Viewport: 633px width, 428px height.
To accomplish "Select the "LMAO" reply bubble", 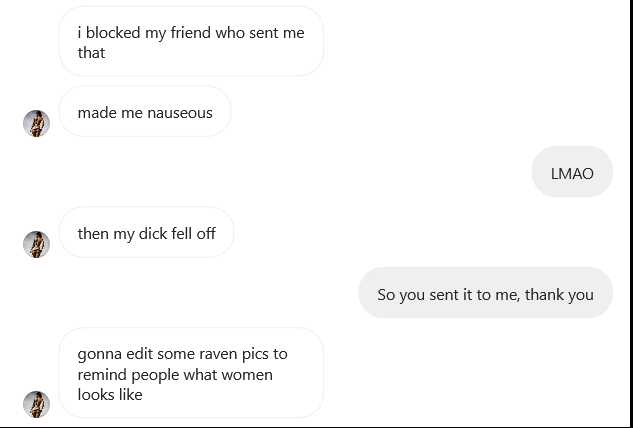I will coord(572,173).
